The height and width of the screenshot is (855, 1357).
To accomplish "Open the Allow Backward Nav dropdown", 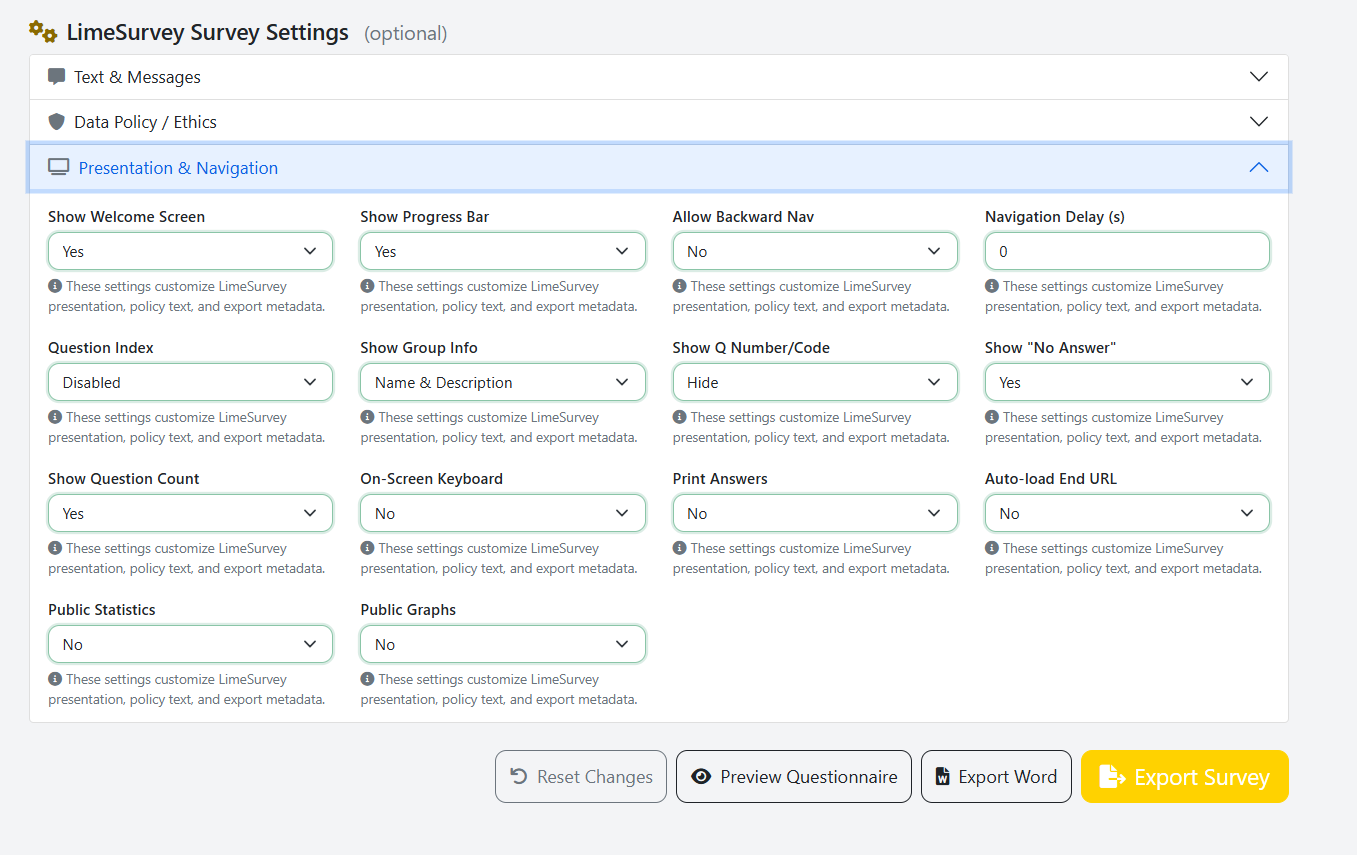I will coord(815,251).
